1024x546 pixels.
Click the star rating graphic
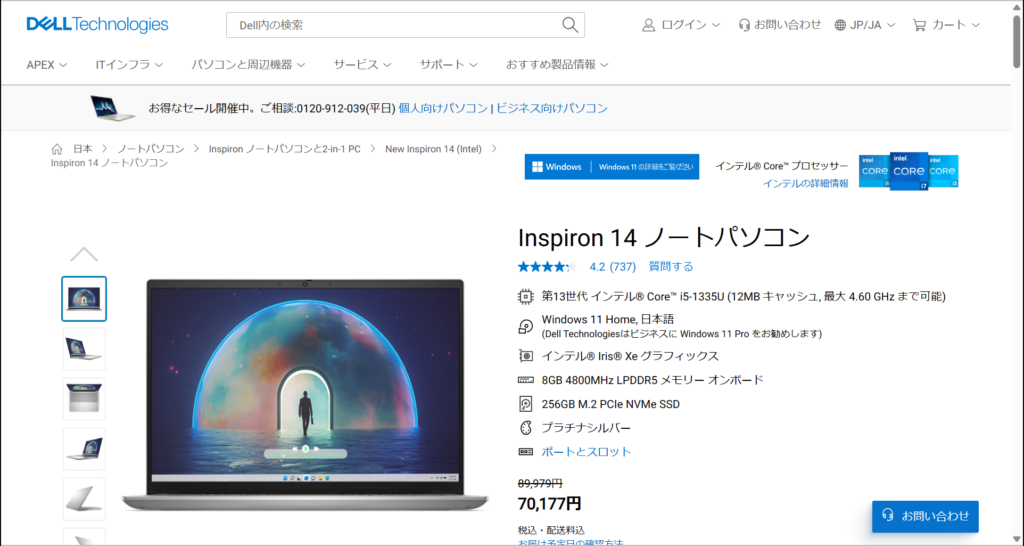pyautogui.click(x=547, y=266)
